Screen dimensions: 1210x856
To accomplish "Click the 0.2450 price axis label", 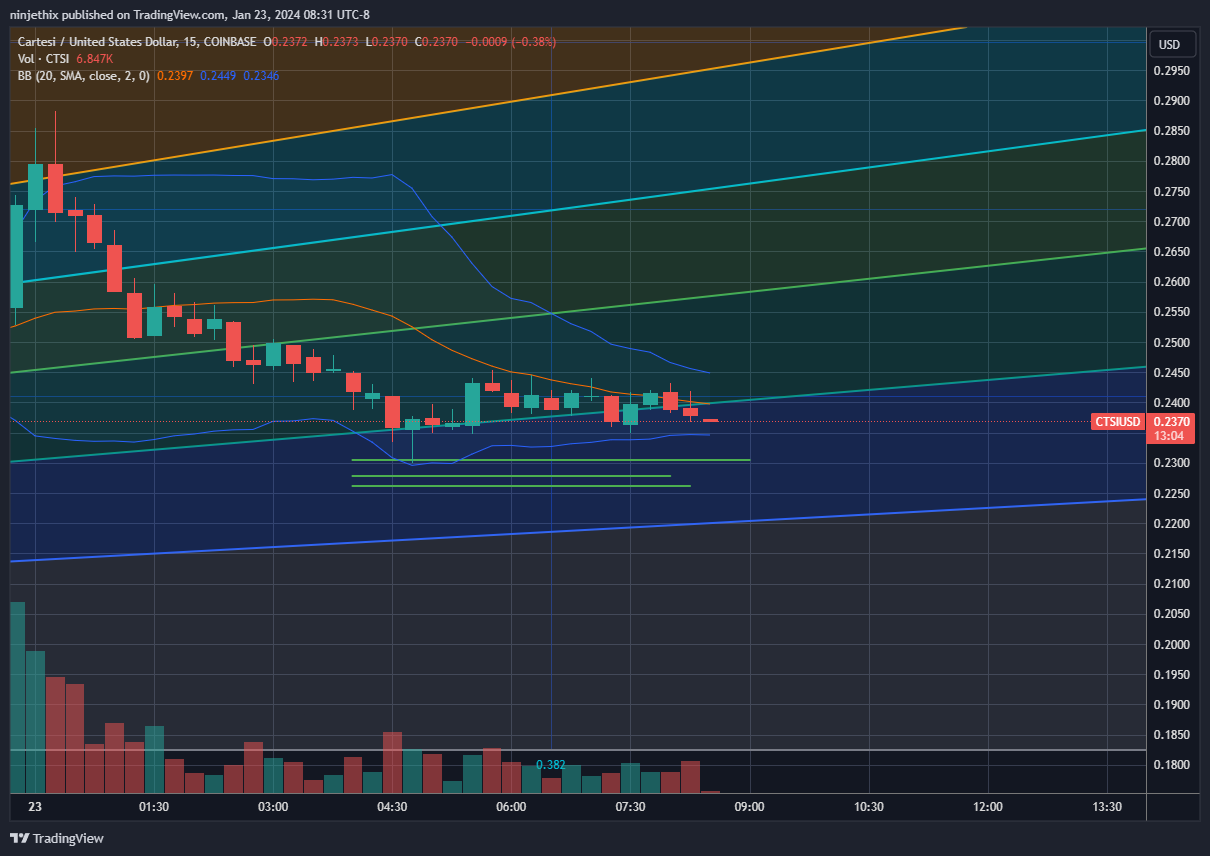I will pyautogui.click(x=1170, y=373).
